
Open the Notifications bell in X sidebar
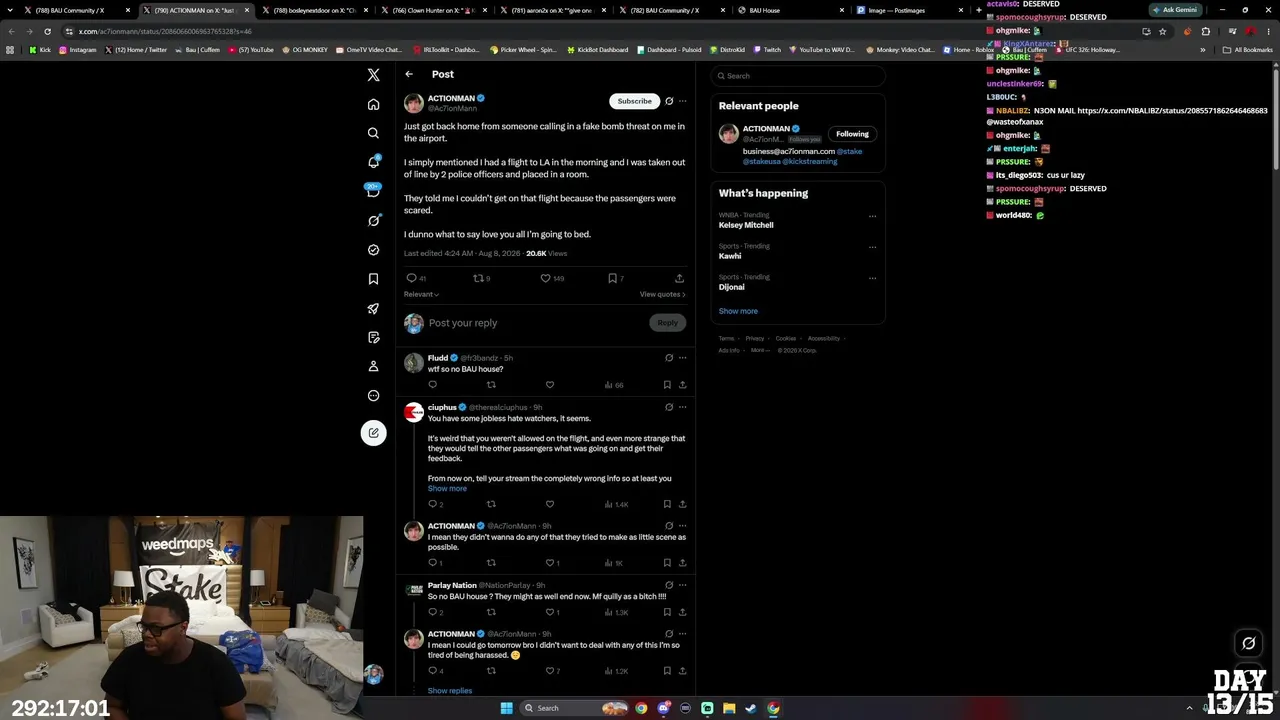click(373, 162)
